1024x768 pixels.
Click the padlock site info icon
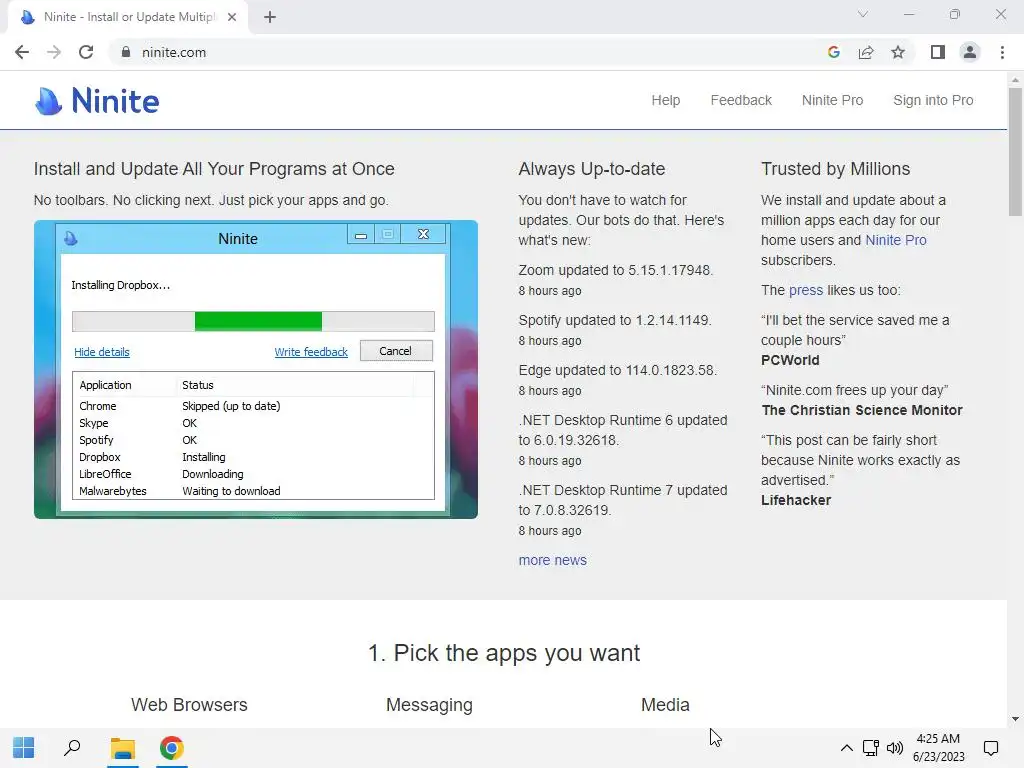[x=126, y=52]
